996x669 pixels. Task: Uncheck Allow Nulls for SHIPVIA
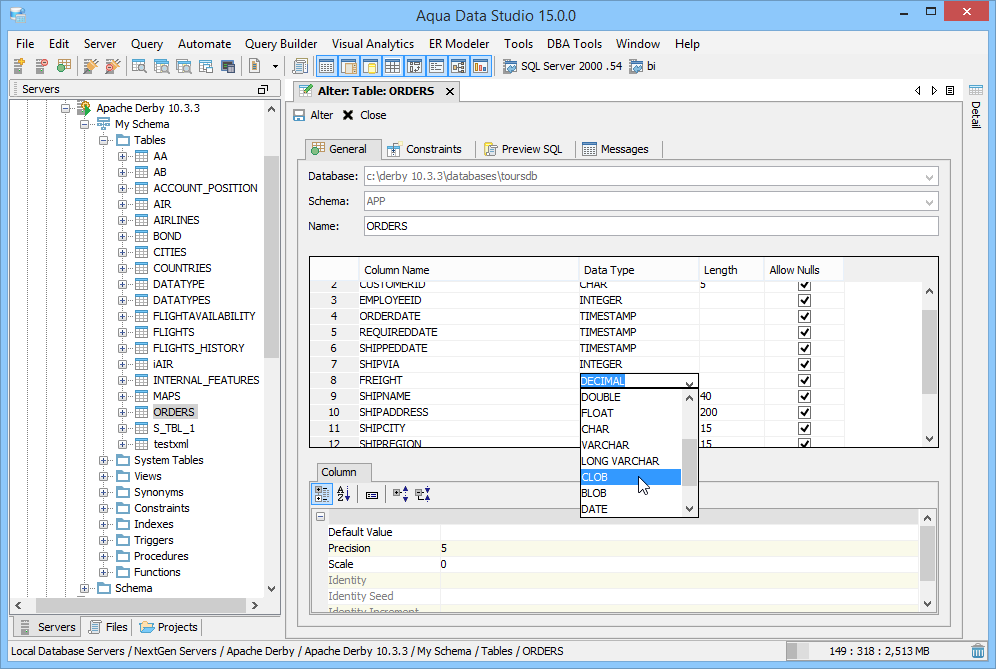pyautogui.click(x=804, y=364)
